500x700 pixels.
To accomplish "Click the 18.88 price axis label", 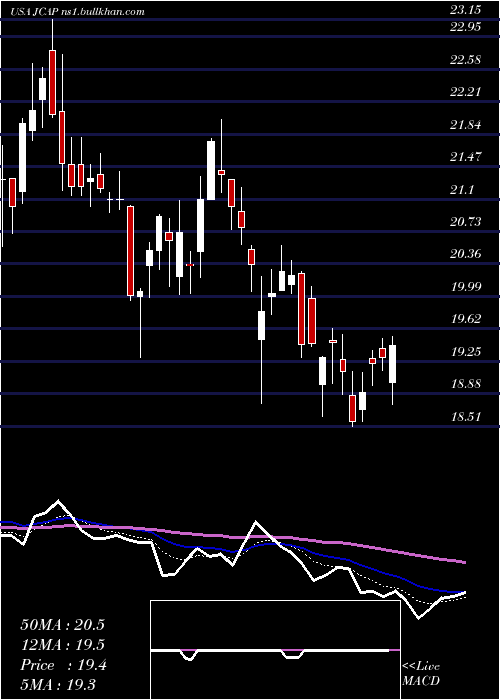I will (x=466, y=384).
